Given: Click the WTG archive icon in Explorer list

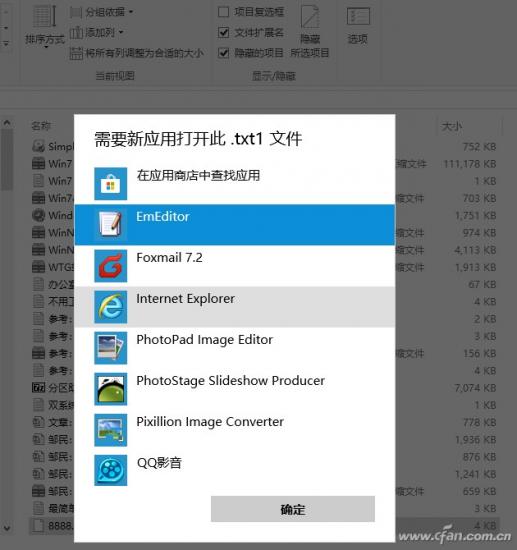Looking at the screenshot, I should point(38,267).
